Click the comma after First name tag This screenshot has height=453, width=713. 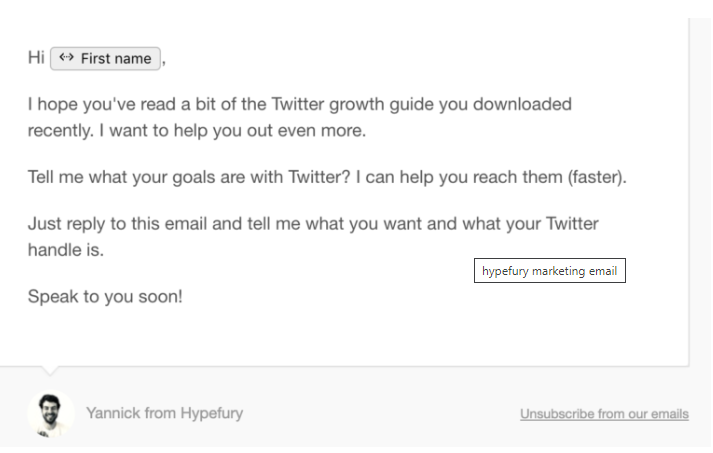pos(164,61)
